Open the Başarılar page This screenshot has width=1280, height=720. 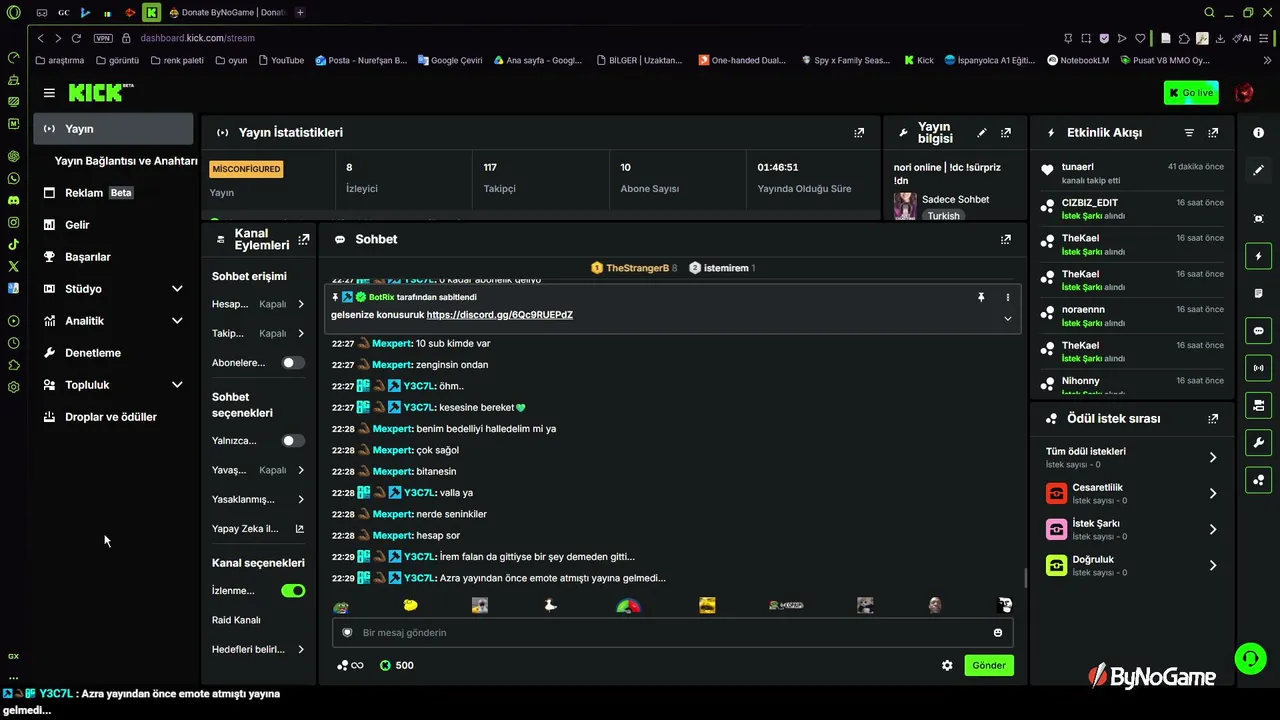pyautogui.click(x=113, y=257)
